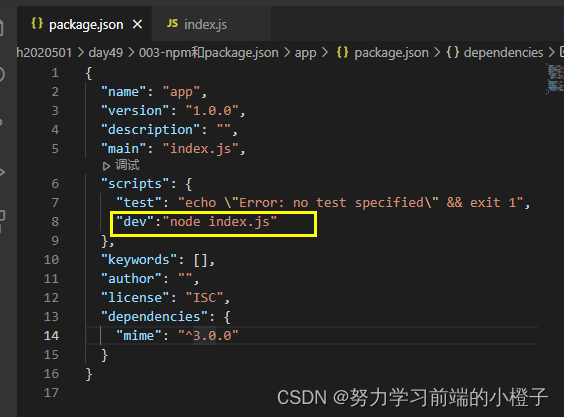Click the JS icon on index.js tab
This screenshot has width=564, height=417.
172,24
